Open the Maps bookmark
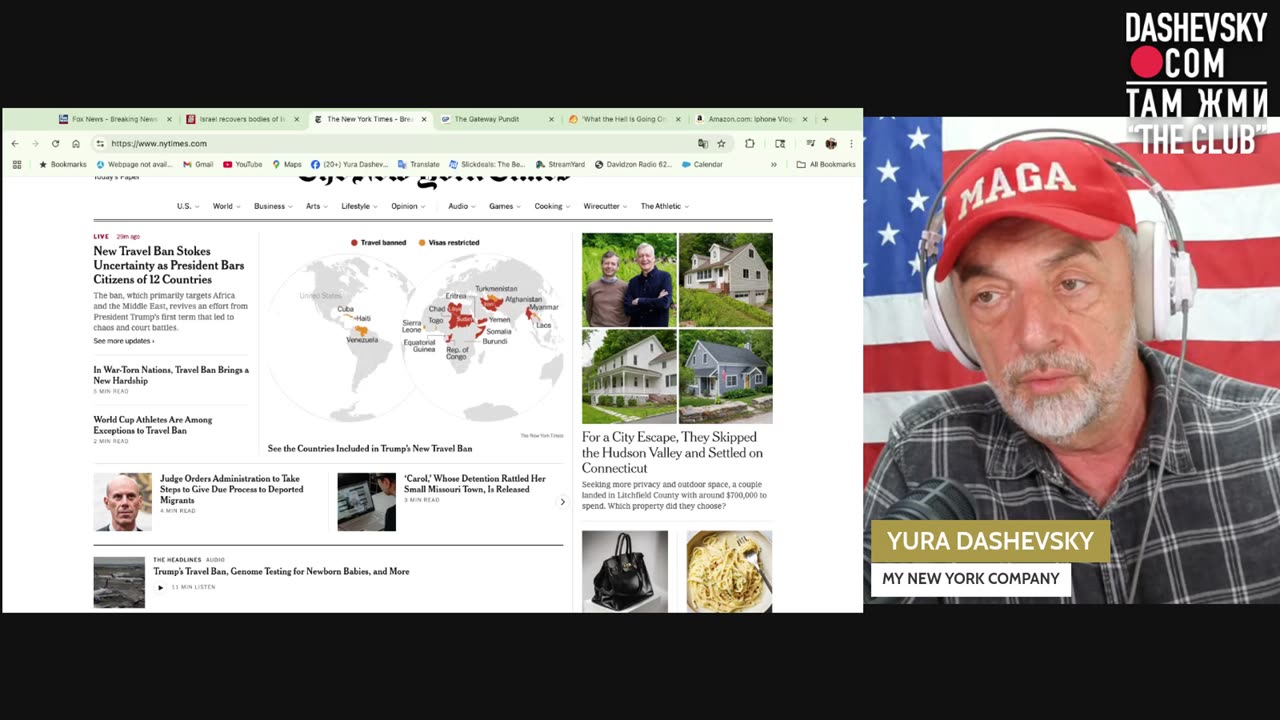 pos(286,164)
